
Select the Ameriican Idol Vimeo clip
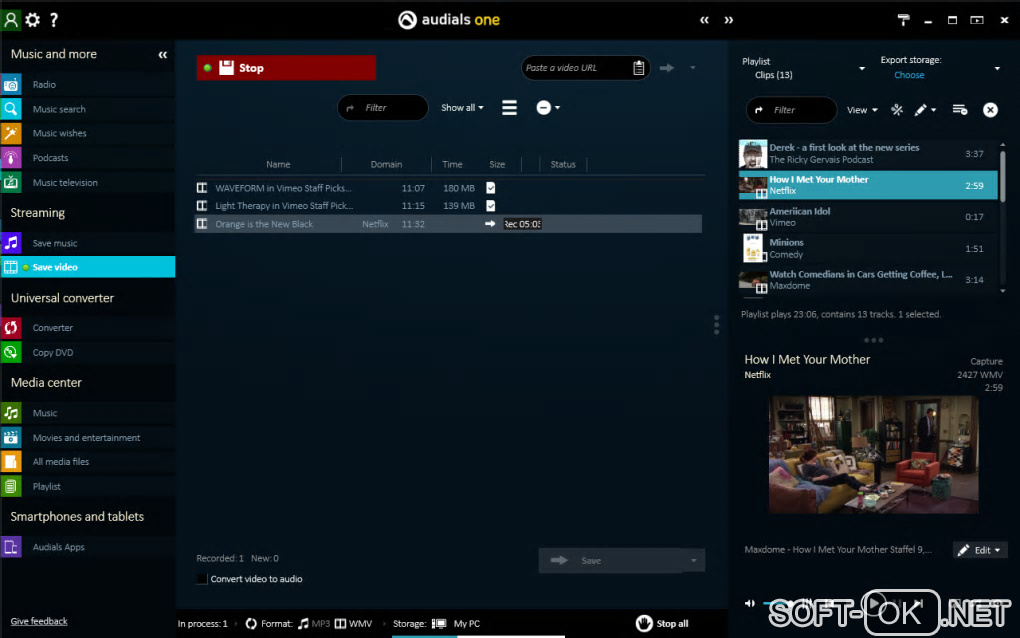868,217
